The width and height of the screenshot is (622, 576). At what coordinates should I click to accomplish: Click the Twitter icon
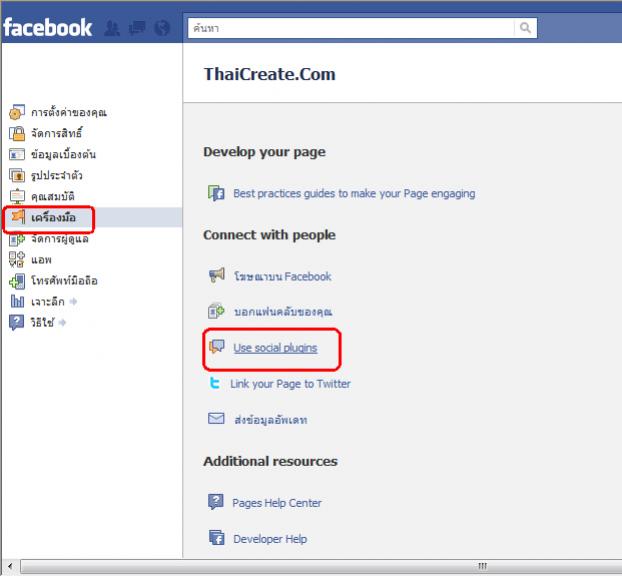pyautogui.click(x=215, y=383)
